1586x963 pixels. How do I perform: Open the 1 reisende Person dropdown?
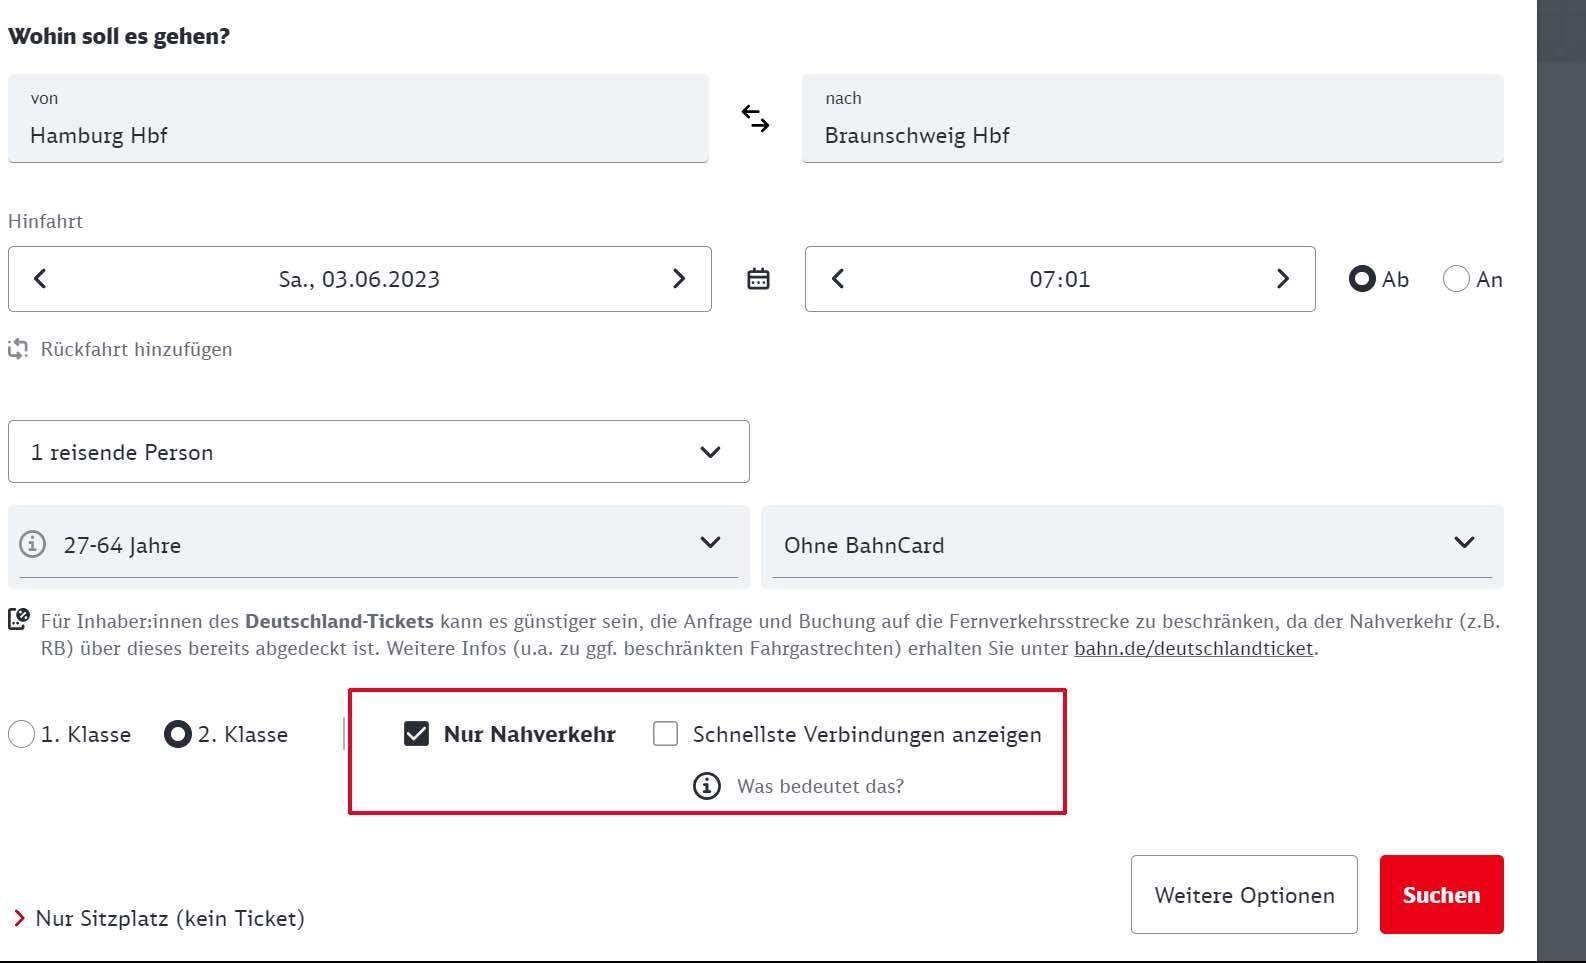point(378,452)
